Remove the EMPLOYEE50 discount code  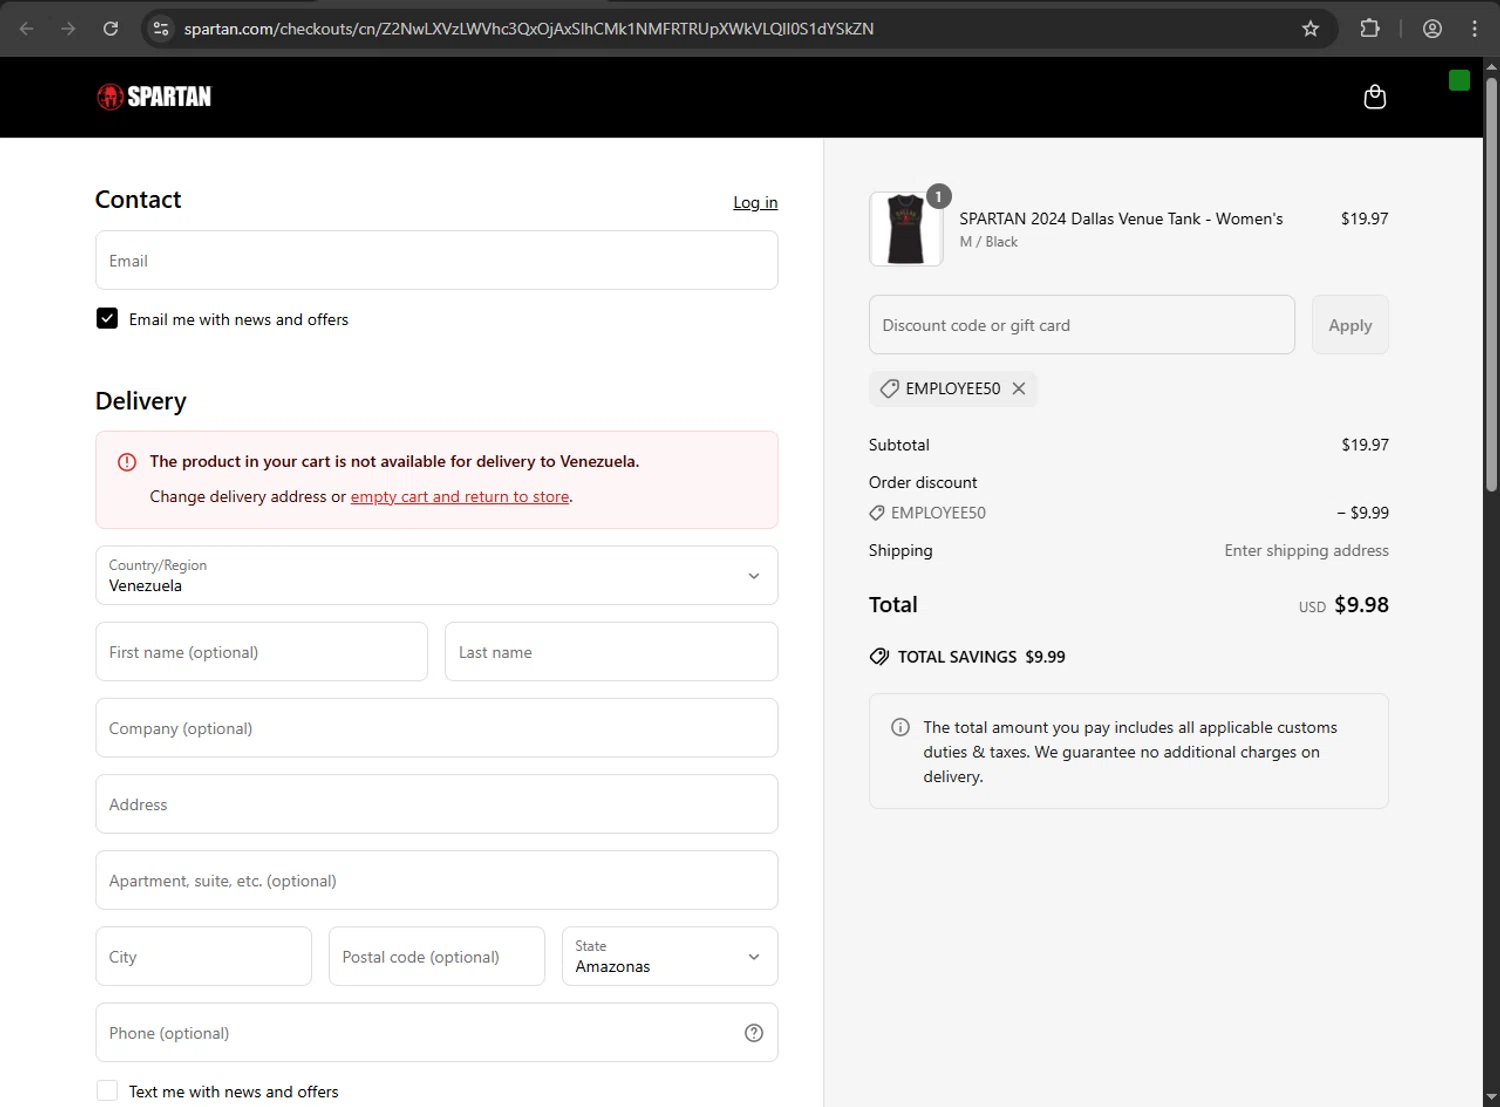(x=1019, y=389)
